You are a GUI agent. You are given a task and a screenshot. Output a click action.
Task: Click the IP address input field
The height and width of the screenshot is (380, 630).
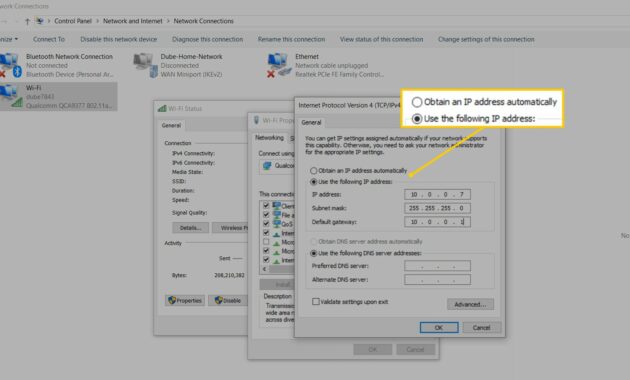click(437, 194)
